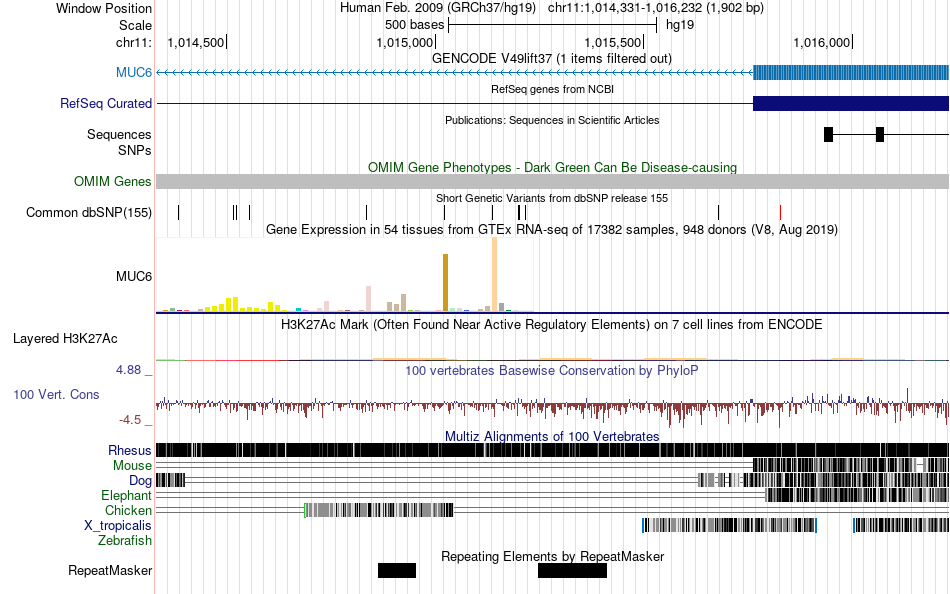The height and width of the screenshot is (594, 950).
Task: Open Publications: Sequences in Scientific Articles title
Action: (x=552, y=120)
